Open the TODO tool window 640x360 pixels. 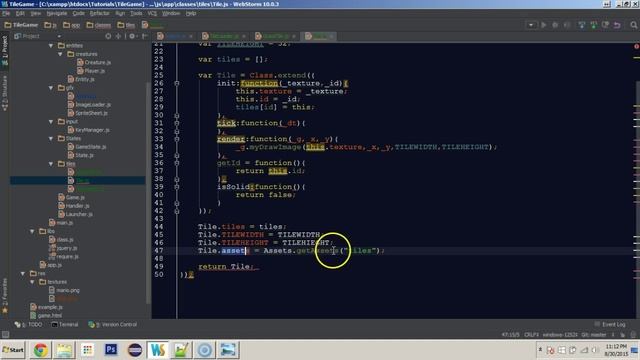(x=29, y=324)
